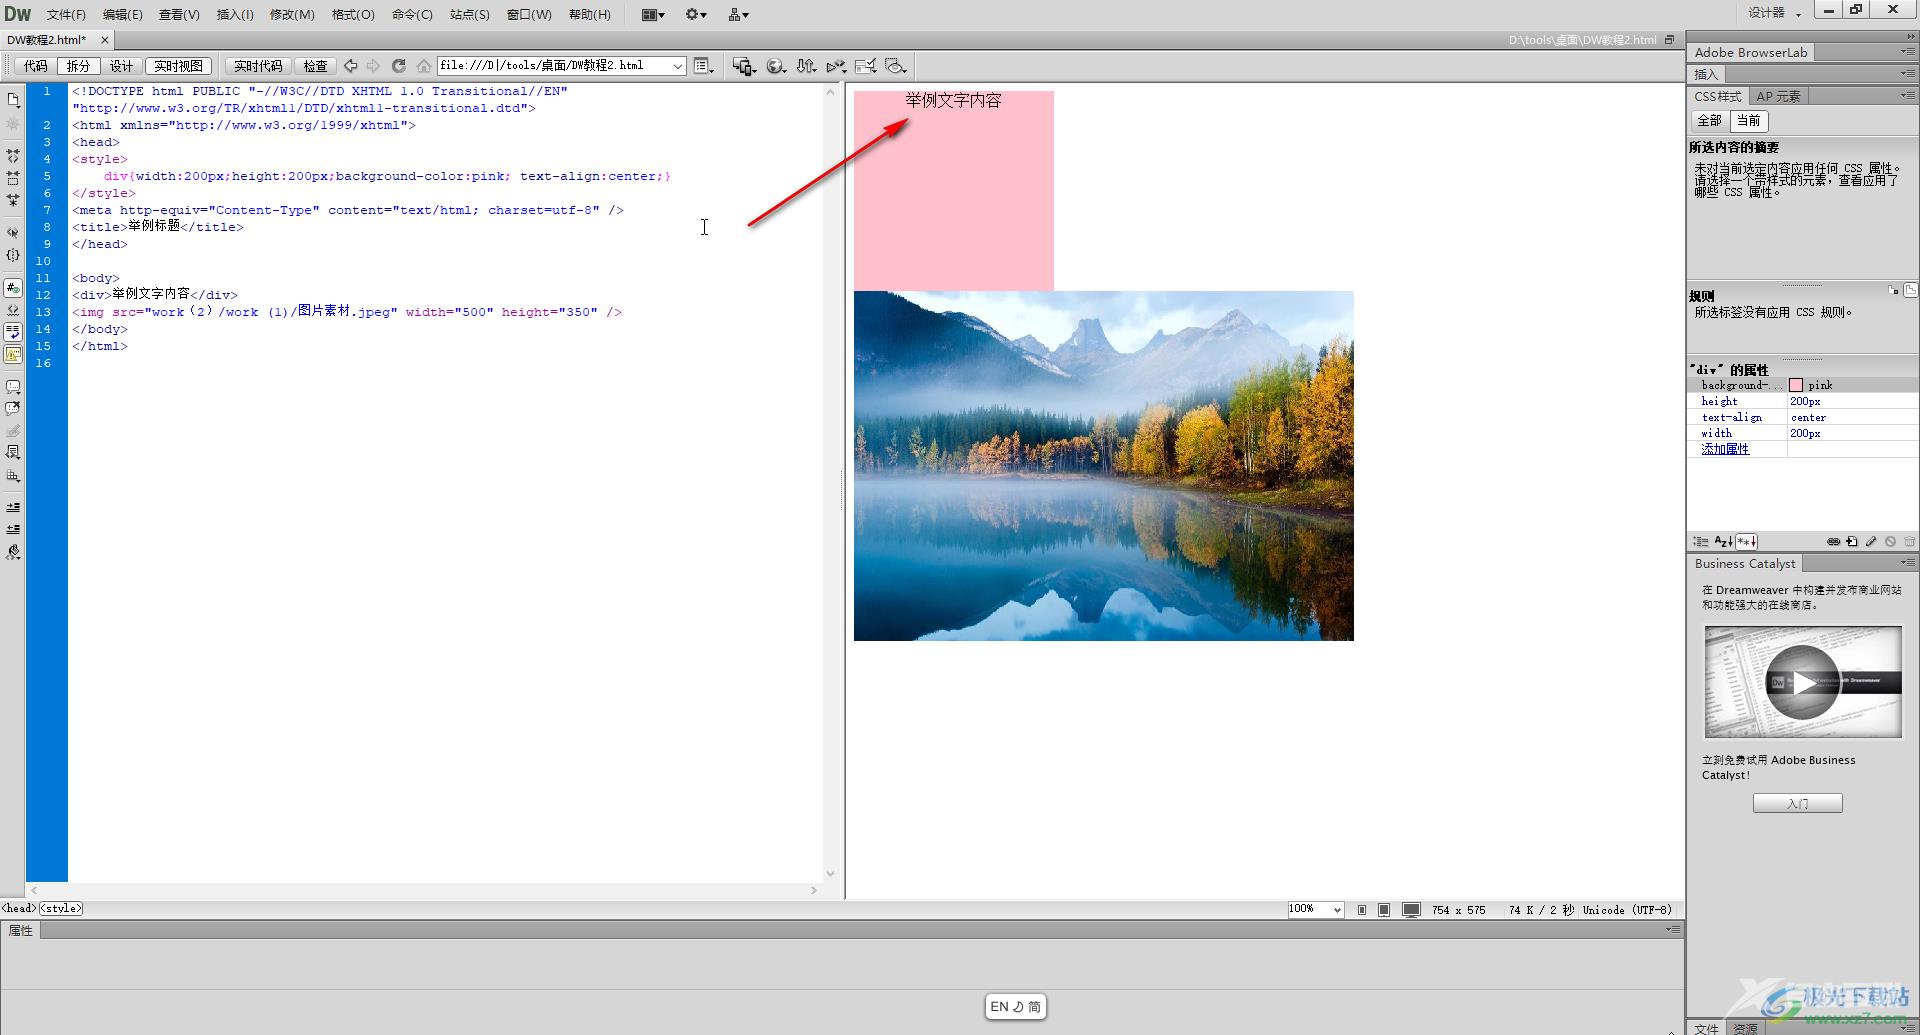Switch to Design view (设计)
This screenshot has width=1920, height=1035.
[121, 66]
